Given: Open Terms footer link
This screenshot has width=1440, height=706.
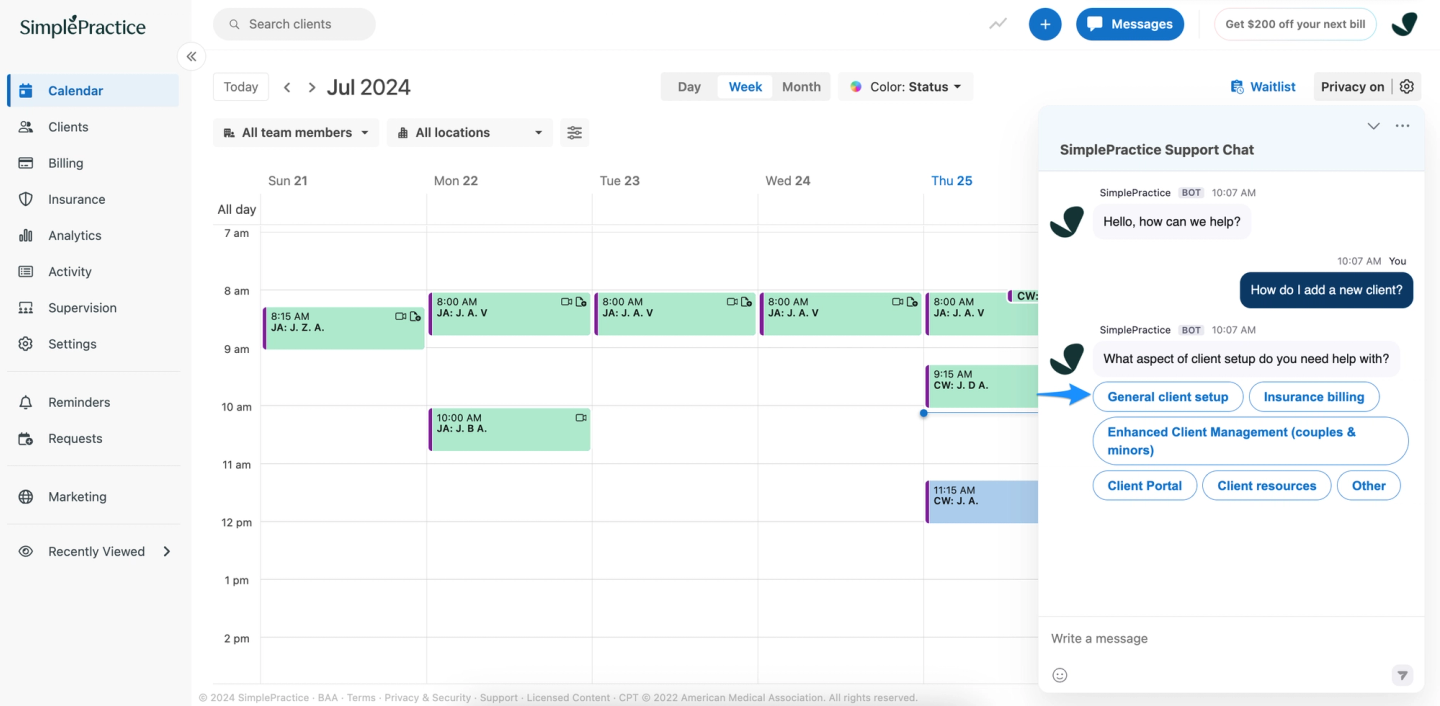Looking at the screenshot, I should (x=361, y=698).
